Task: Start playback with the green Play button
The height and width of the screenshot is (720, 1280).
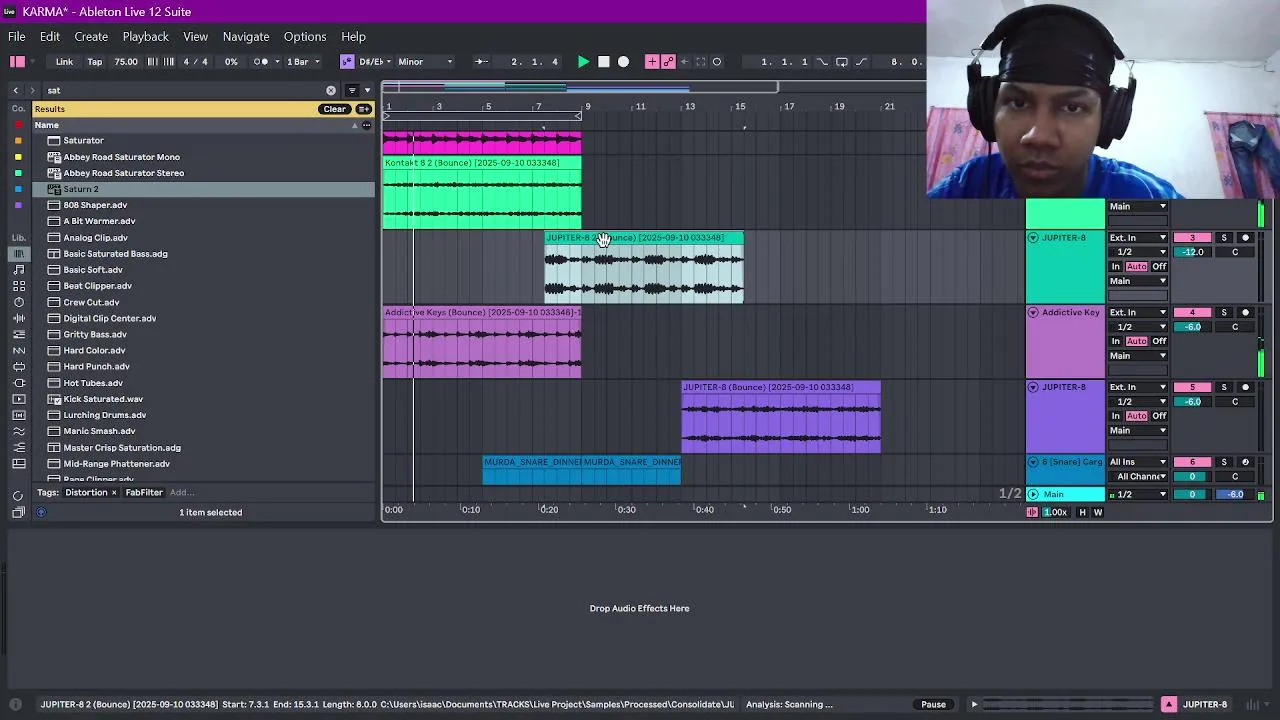Action: click(x=583, y=62)
